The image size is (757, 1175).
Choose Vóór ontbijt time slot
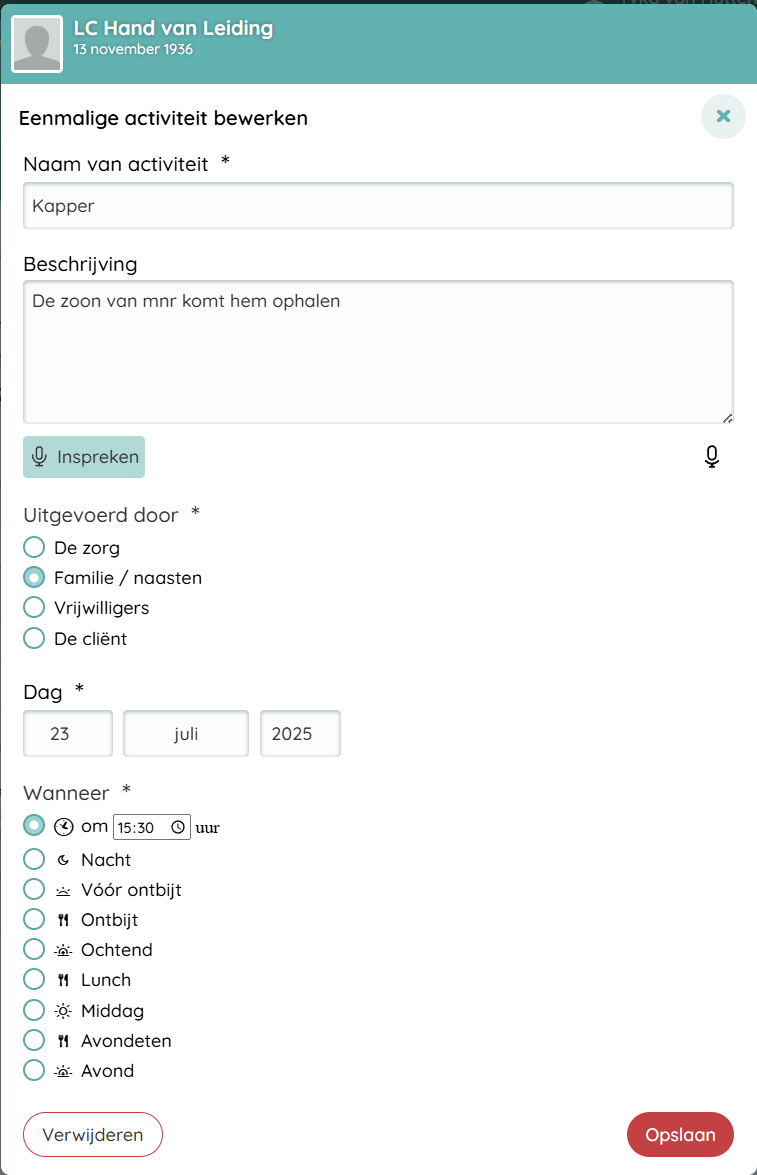pos(34,889)
